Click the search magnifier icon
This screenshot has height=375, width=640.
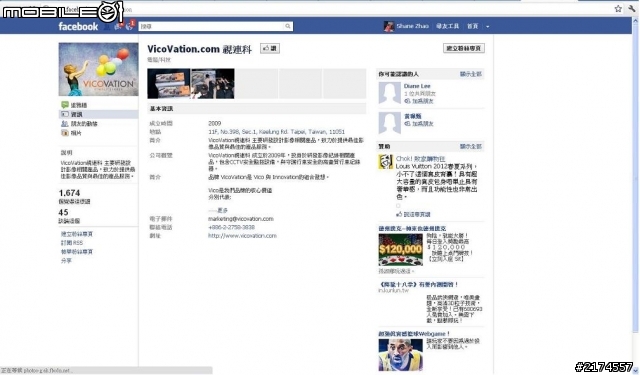pos(288,26)
